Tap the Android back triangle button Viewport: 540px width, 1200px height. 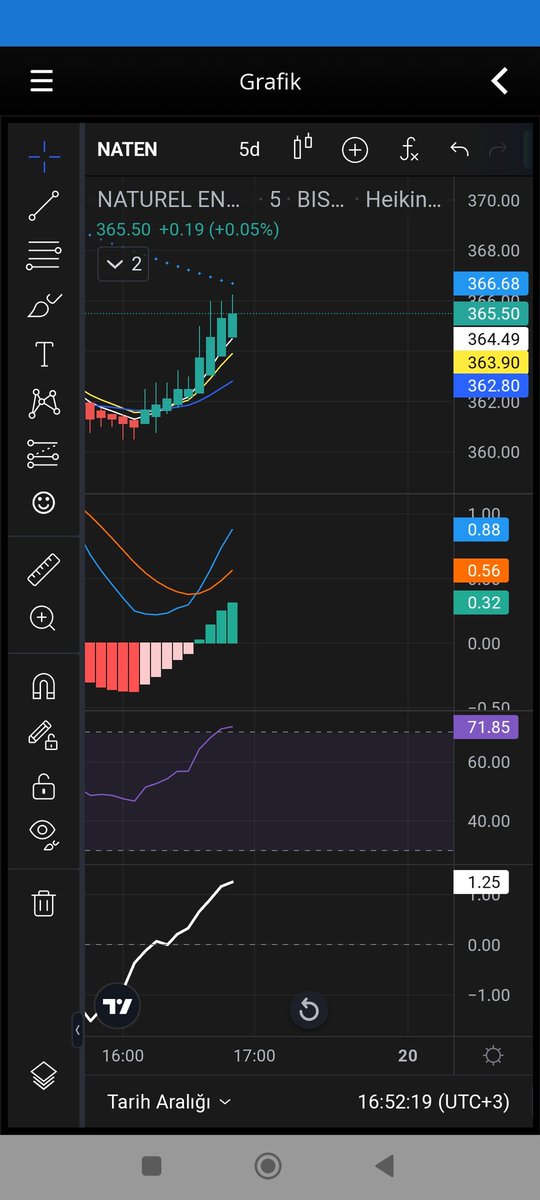(x=383, y=1165)
